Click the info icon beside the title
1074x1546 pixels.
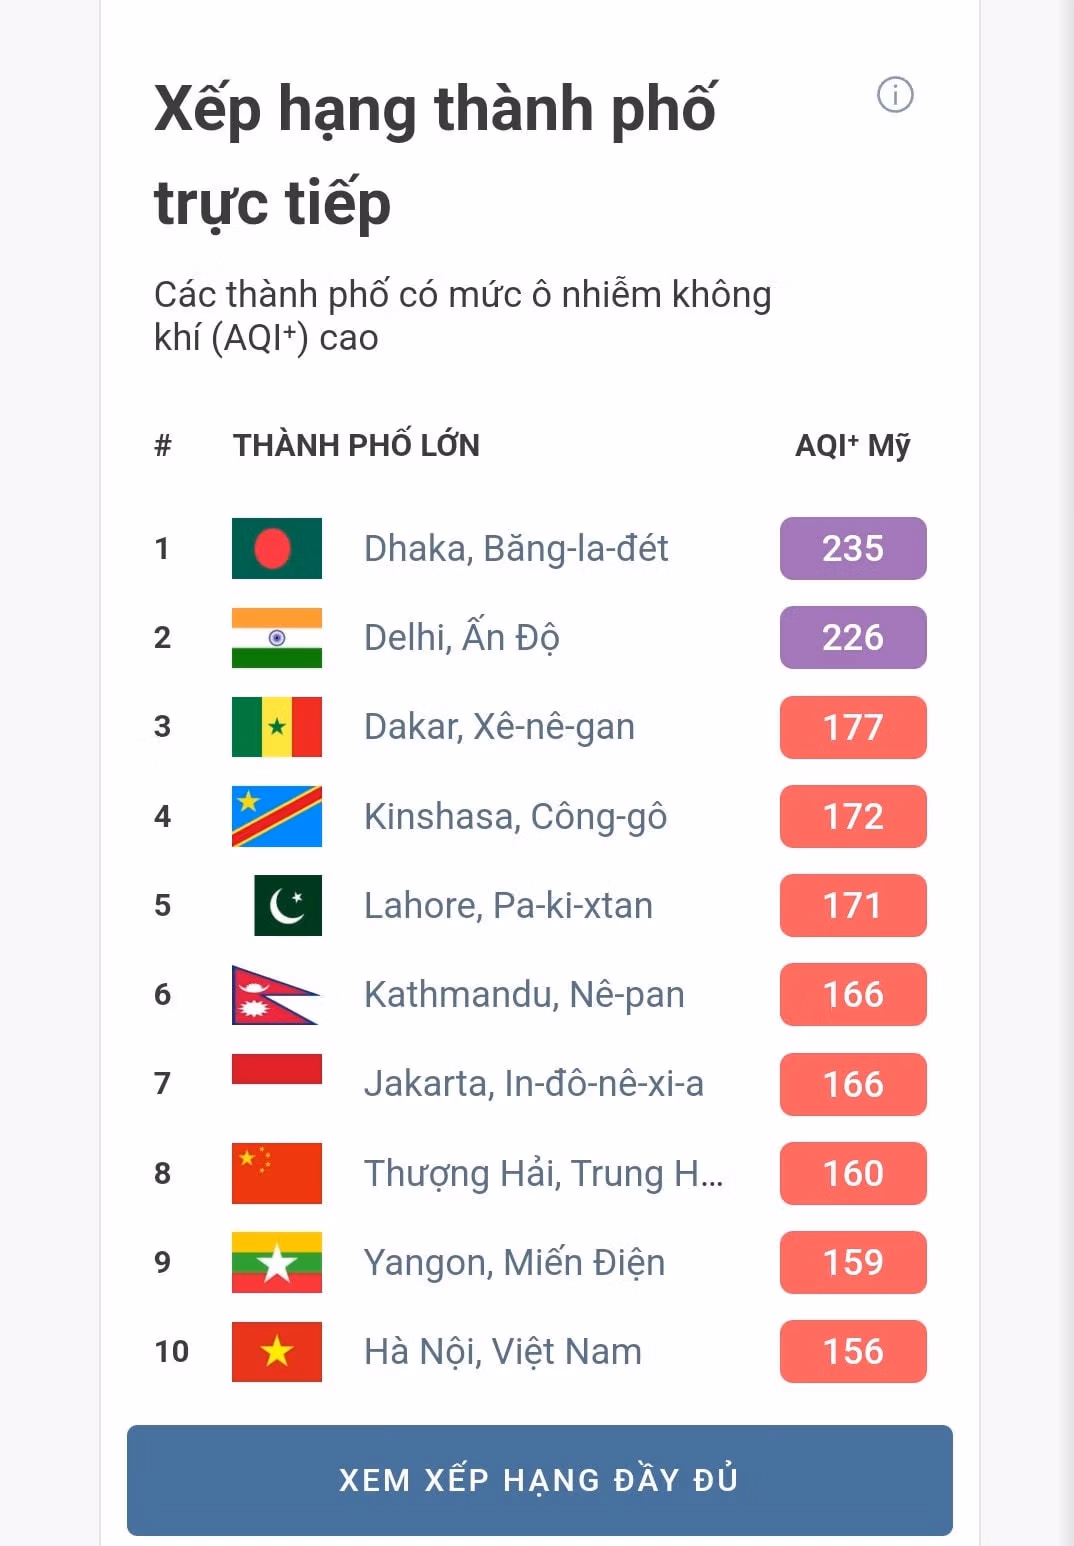(x=895, y=95)
